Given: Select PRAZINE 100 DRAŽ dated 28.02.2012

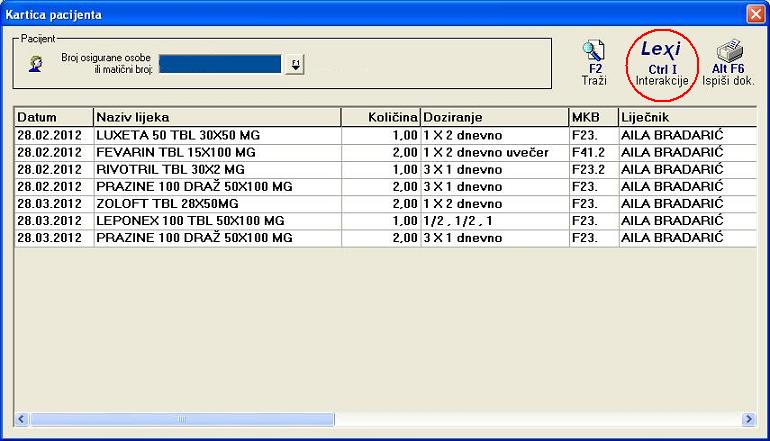Looking at the screenshot, I should (385, 187).
